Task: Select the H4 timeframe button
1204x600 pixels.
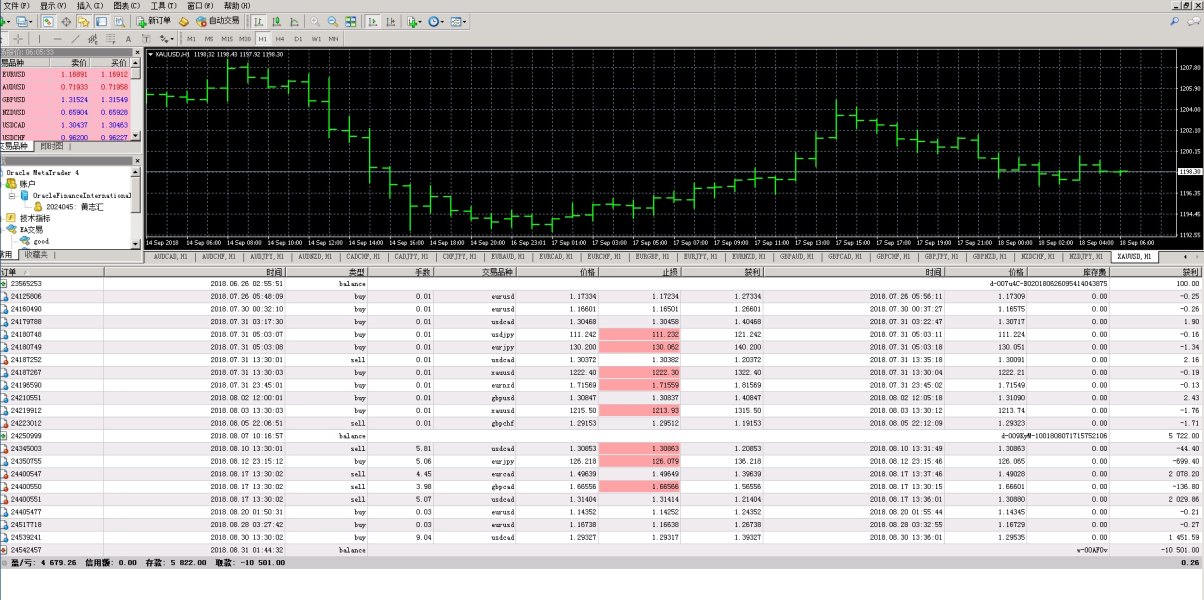Action: tap(280, 38)
